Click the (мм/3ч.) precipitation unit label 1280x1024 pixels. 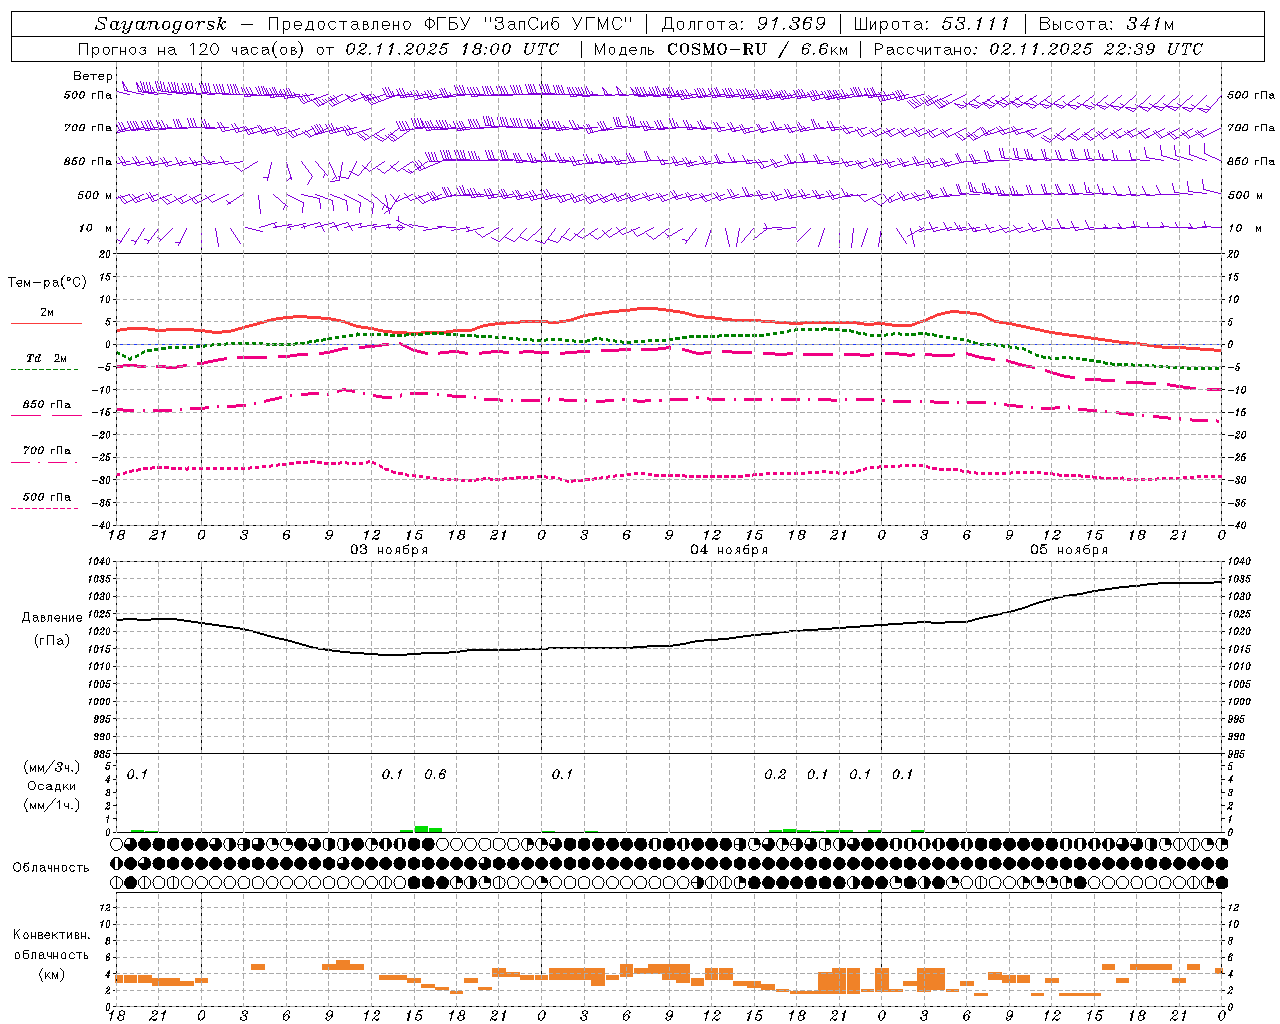(x=52, y=767)
